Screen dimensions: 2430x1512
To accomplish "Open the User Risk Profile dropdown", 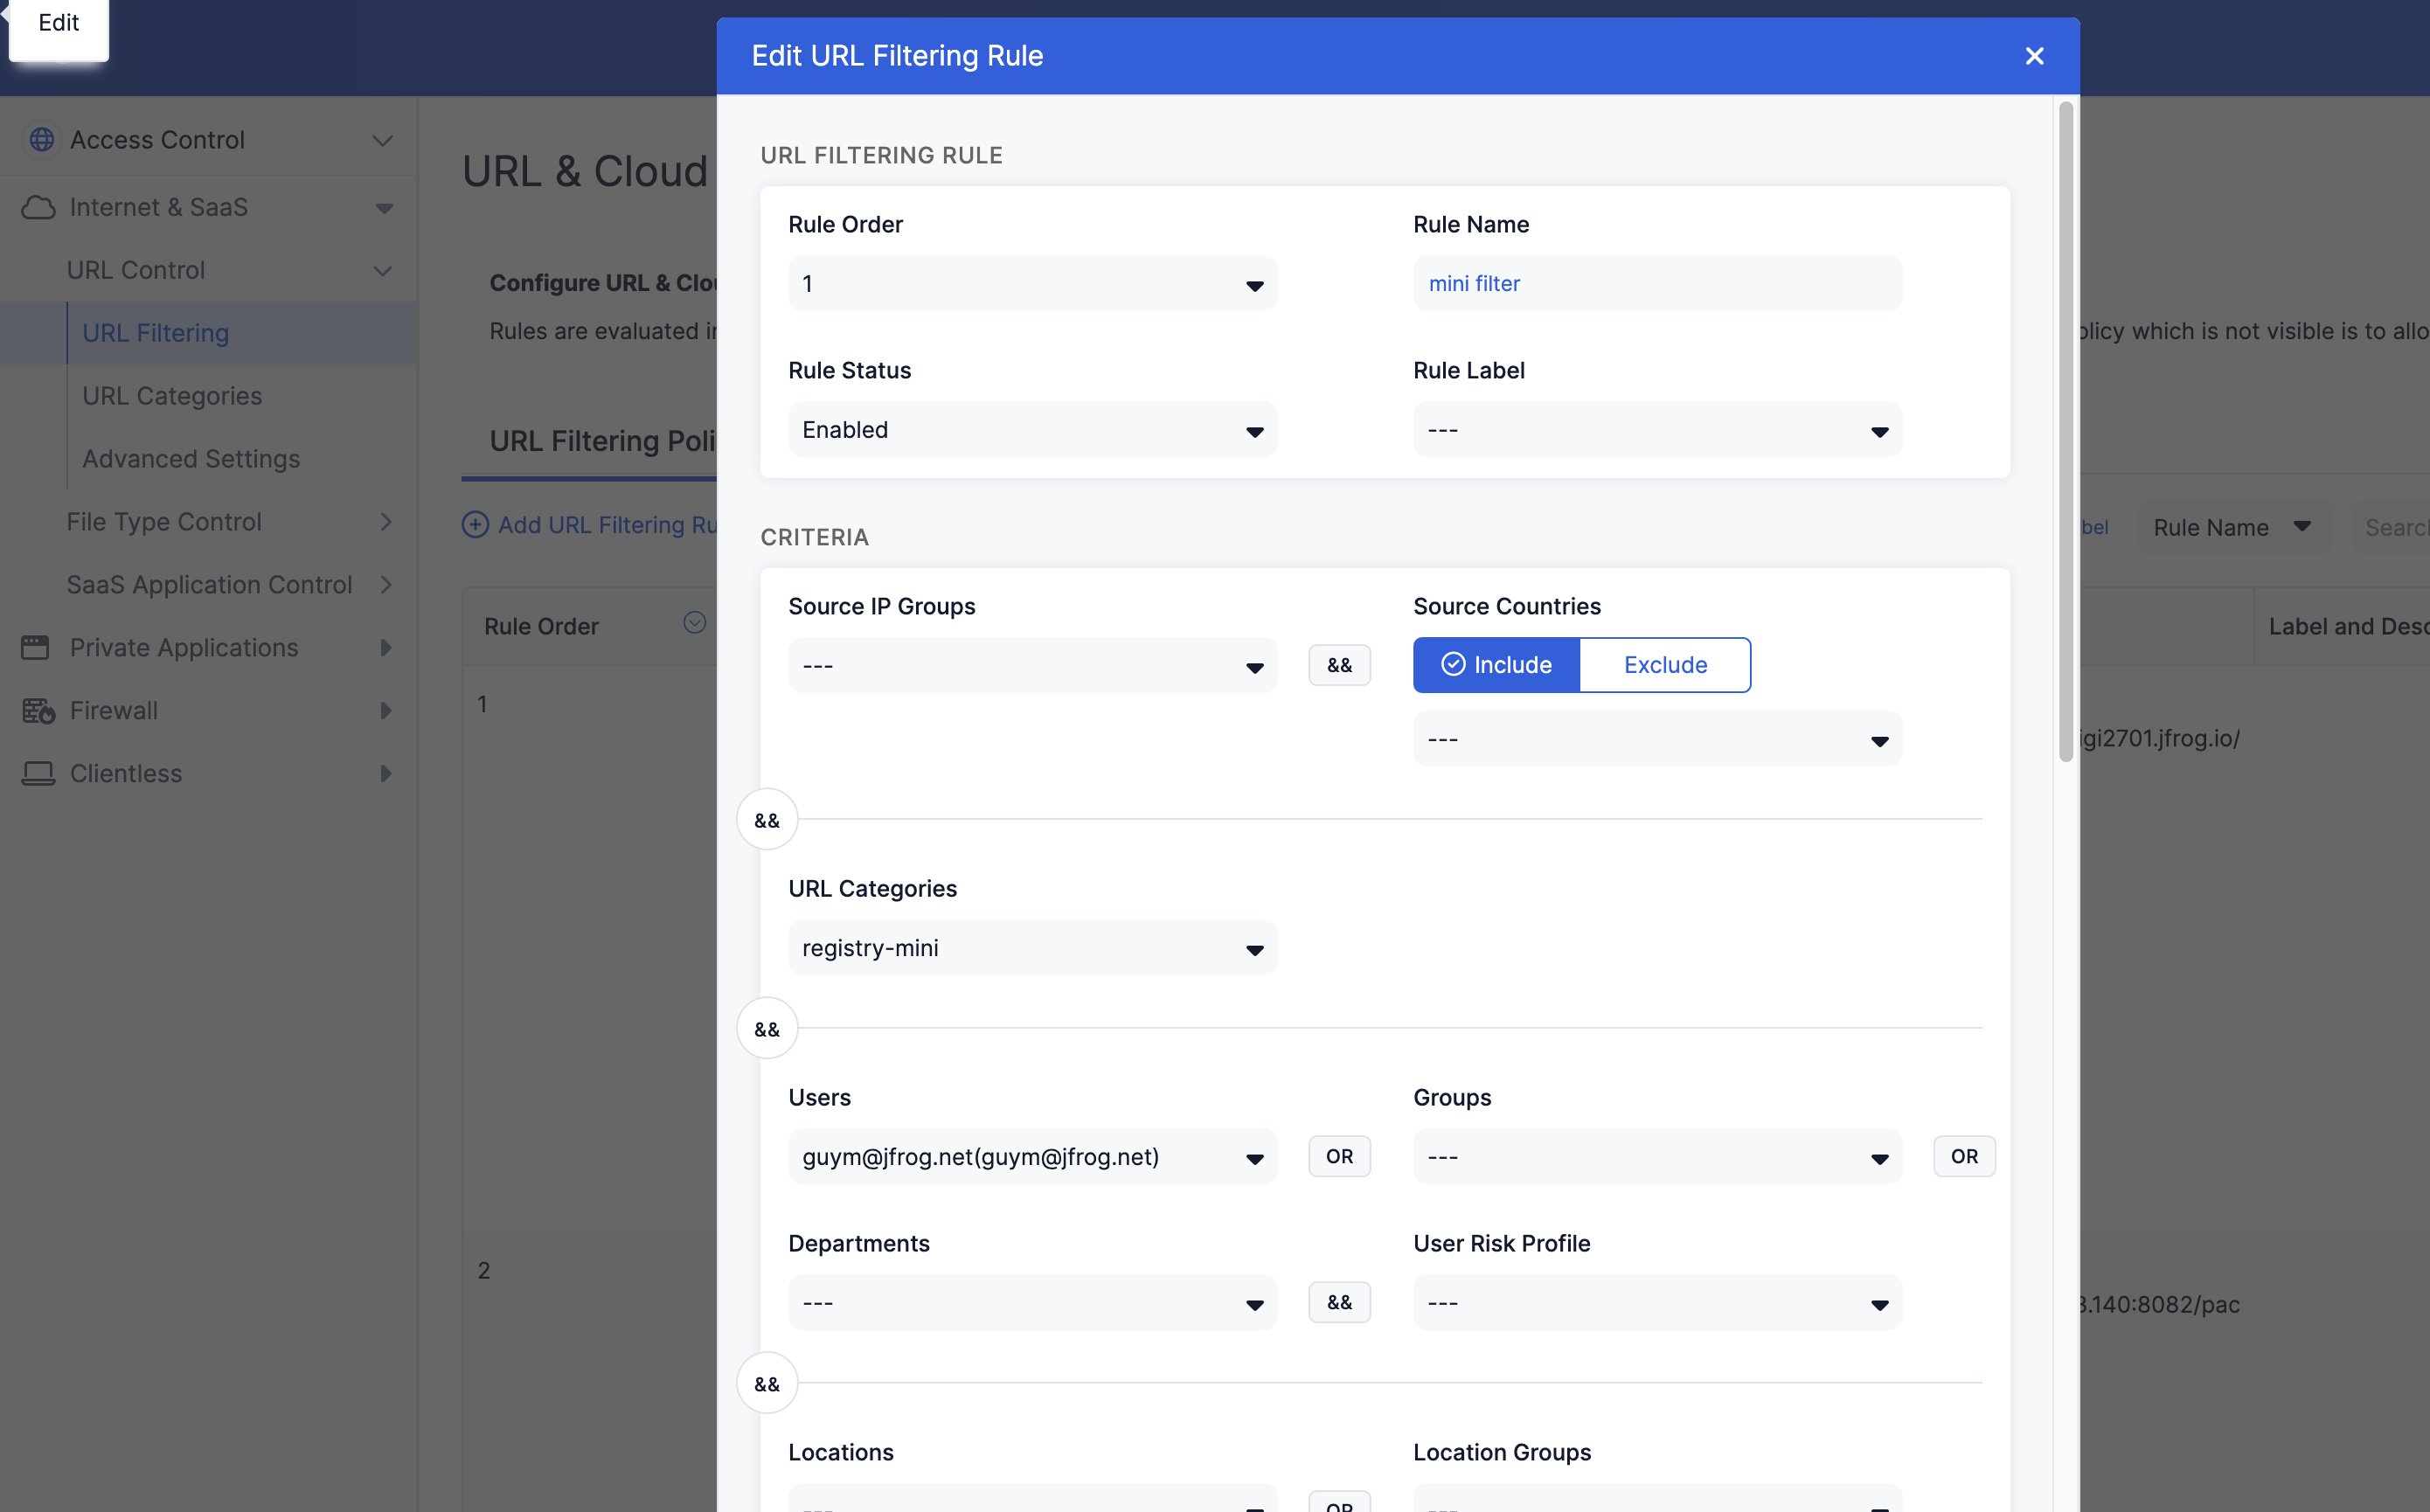I will click(x=1657, y=1303).
